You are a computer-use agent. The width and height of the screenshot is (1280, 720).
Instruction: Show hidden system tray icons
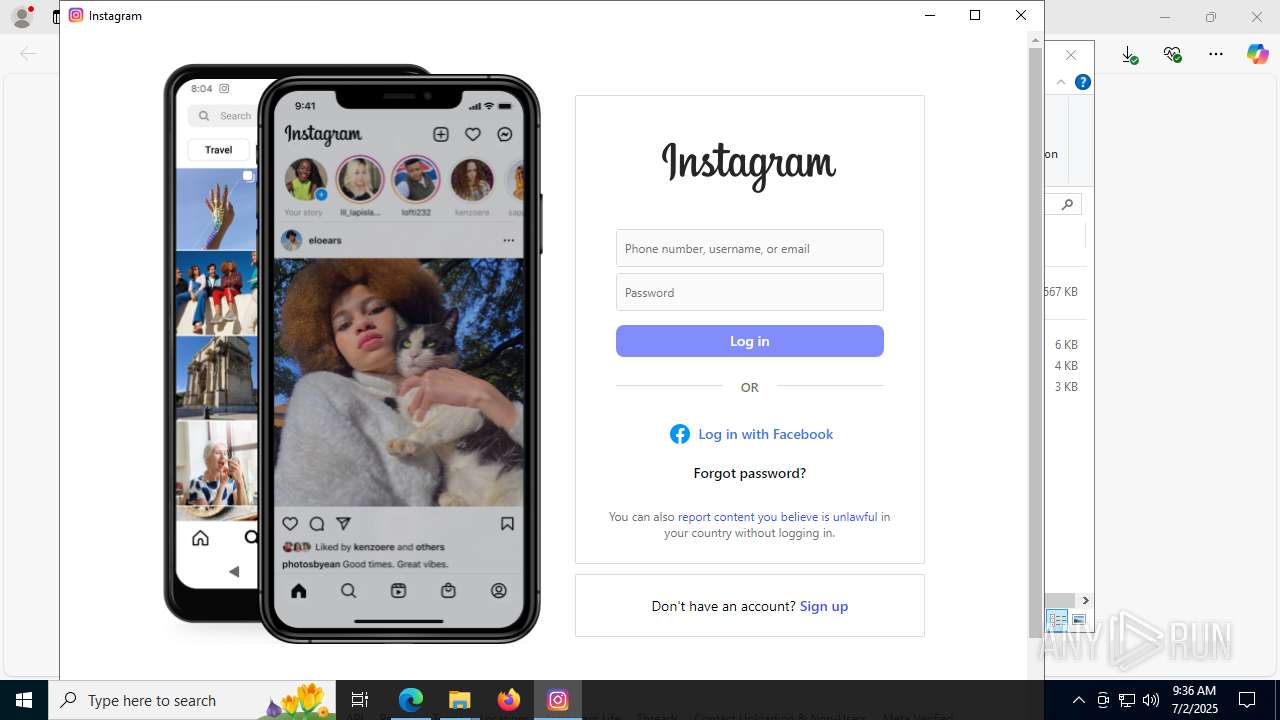click(x=1078, y=700)
